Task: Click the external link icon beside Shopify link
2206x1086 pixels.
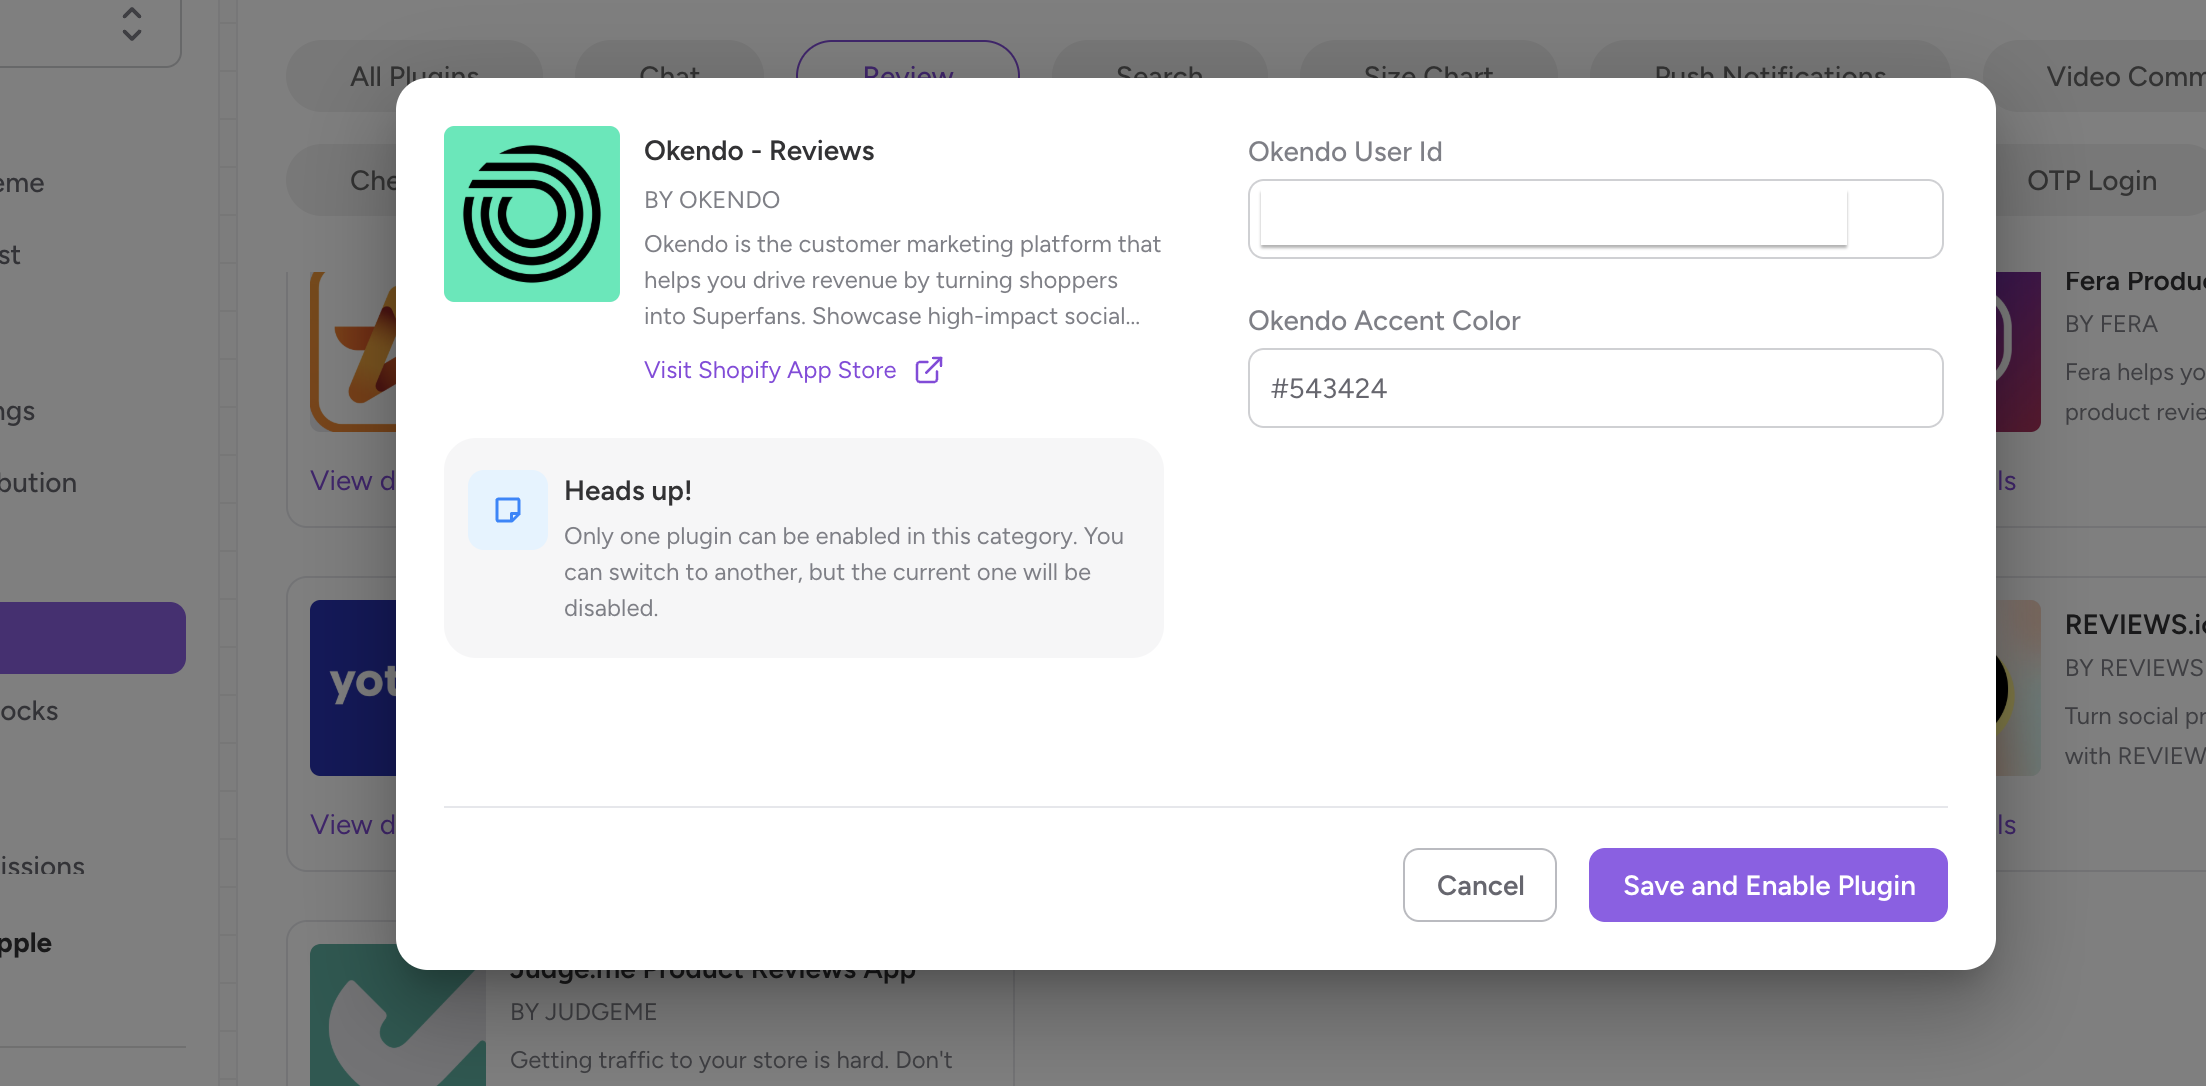Action: pyautogui.click(x=928, y=370)
